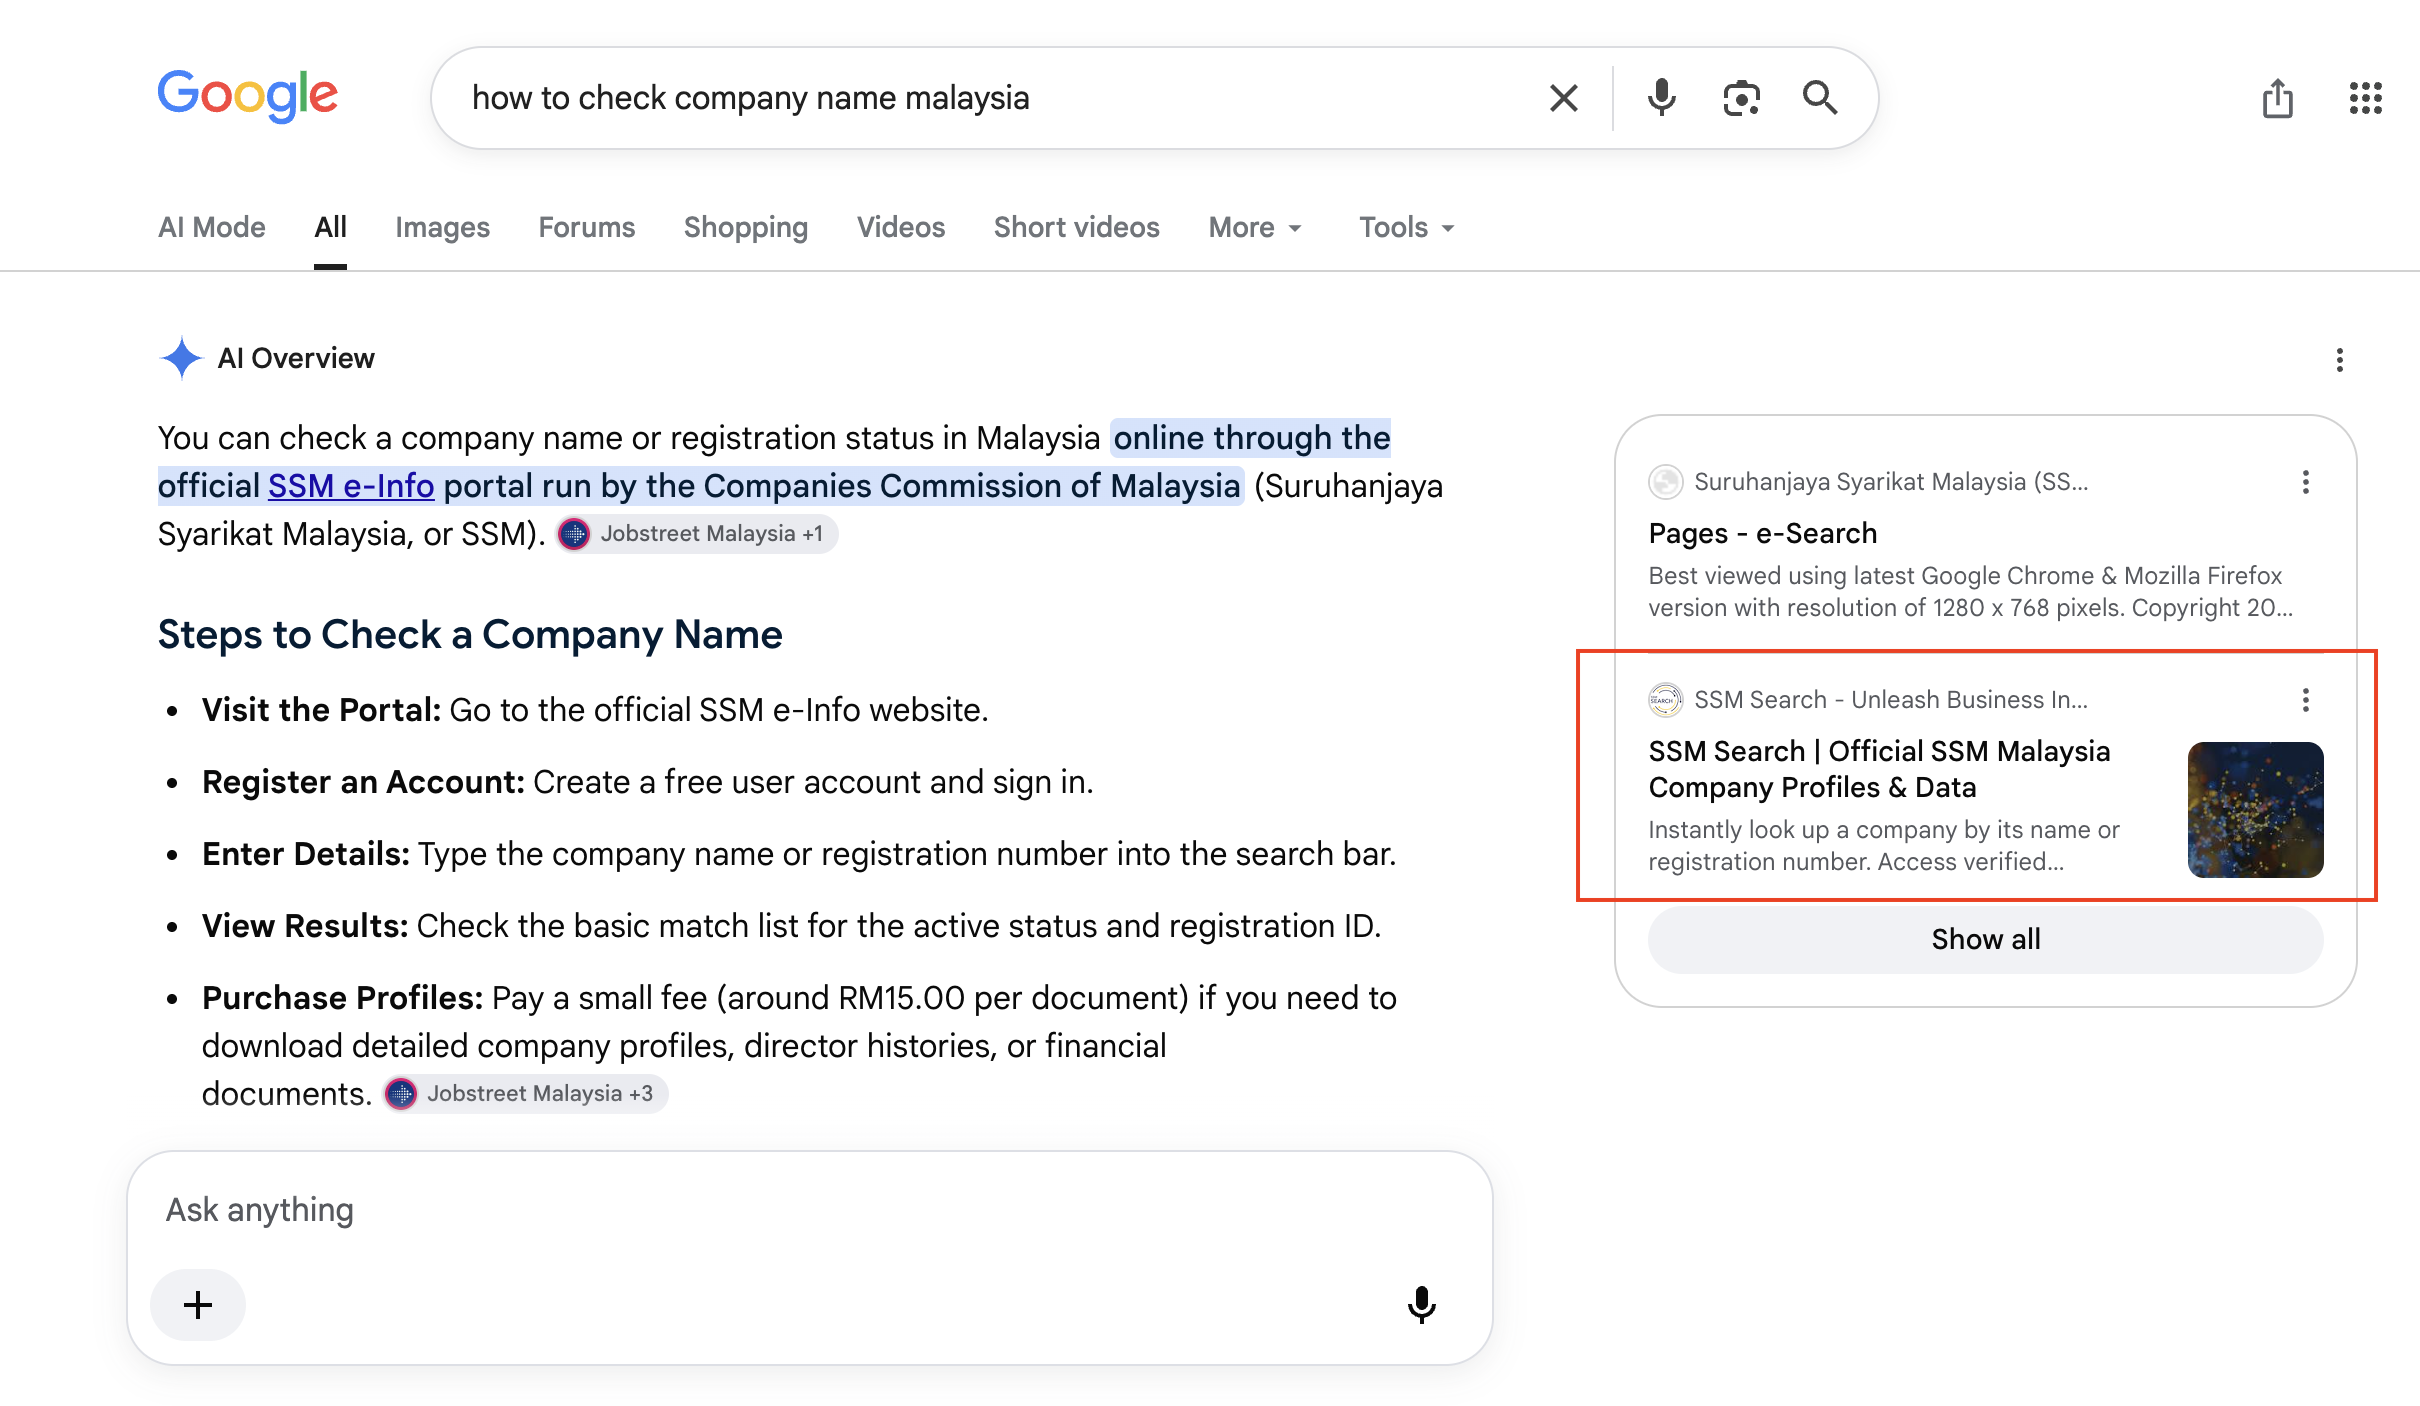
Task: Click microphone in the Ask anything box
Action: pyautogui.click(x=1421, y=1304)
